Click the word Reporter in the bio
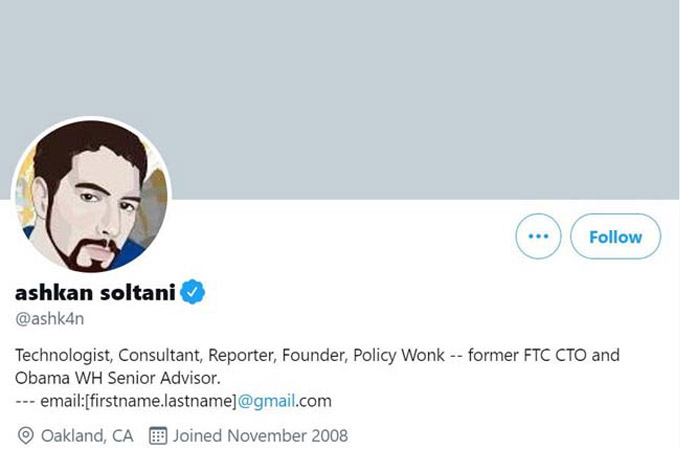Viewport: 680px width, 450px height. click(x=242, y=355)
